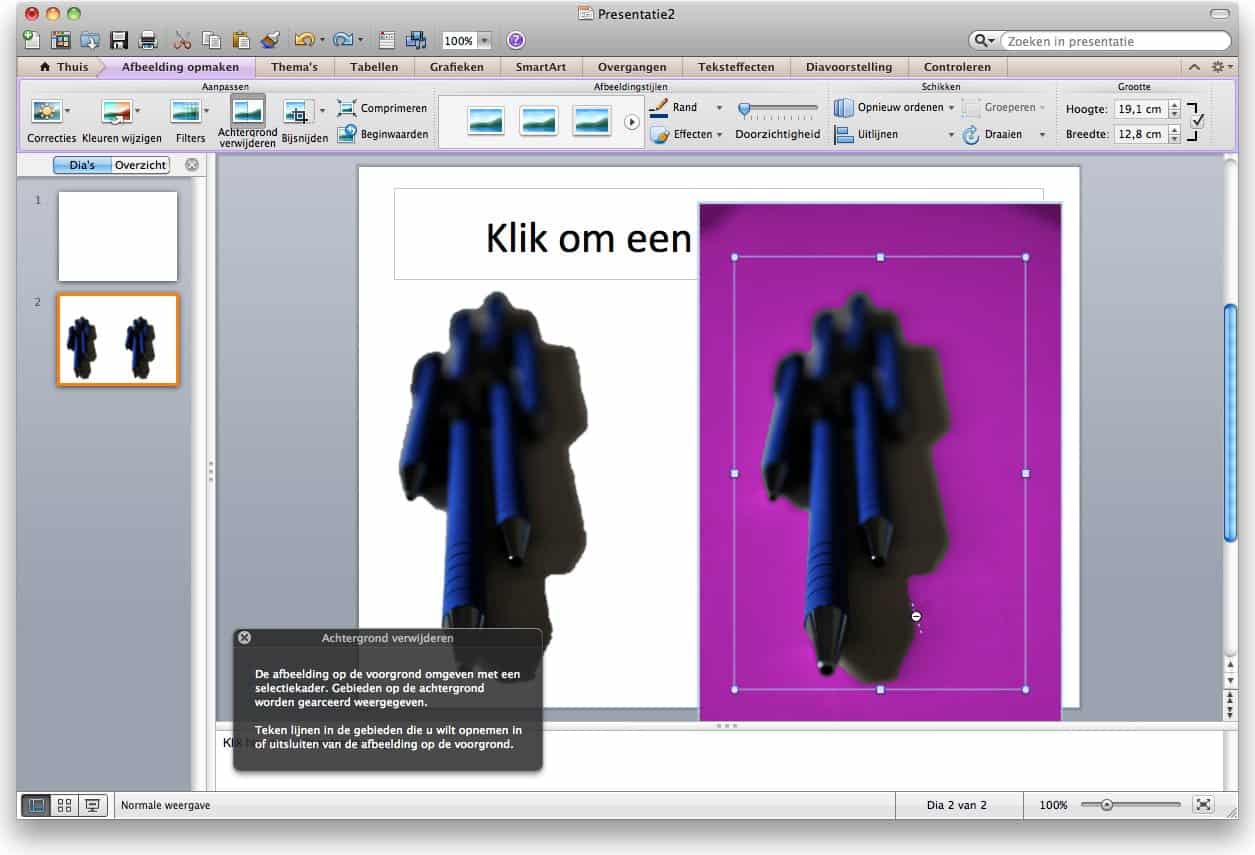Image resolution: width=1255 pixels, height=855 pixels.
Task: Open the ribbon settings gear menu
Action: tap(1220, 67)
